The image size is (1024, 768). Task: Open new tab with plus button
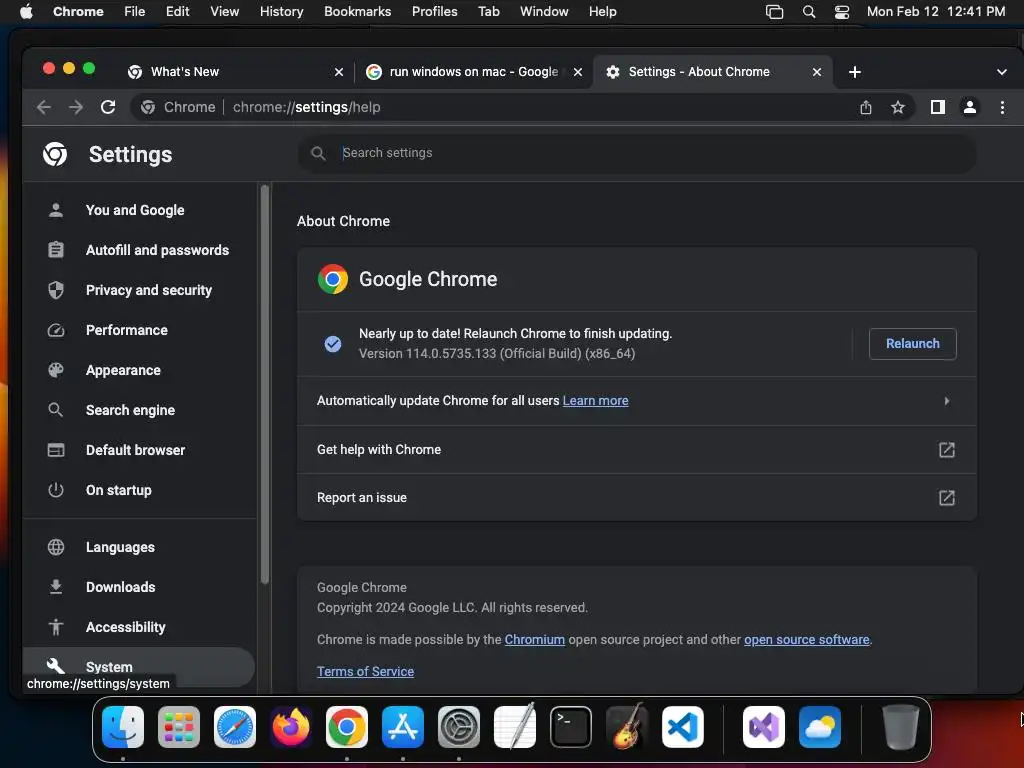point(855,72)
